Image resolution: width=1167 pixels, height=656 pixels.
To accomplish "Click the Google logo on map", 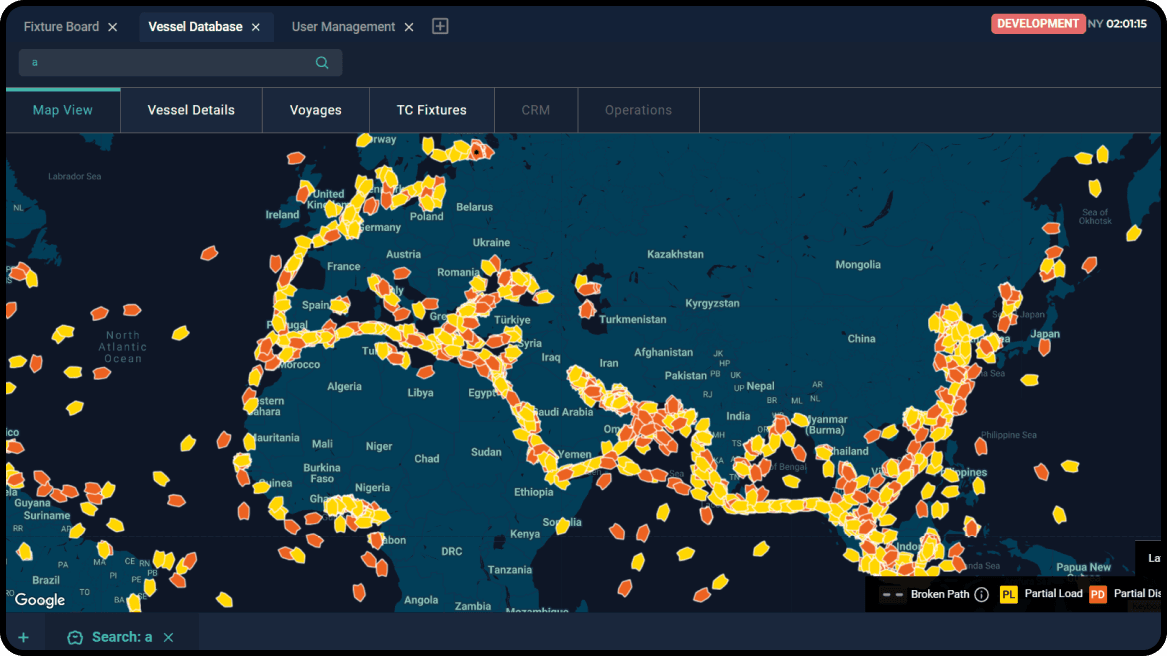I will [39, 600].
